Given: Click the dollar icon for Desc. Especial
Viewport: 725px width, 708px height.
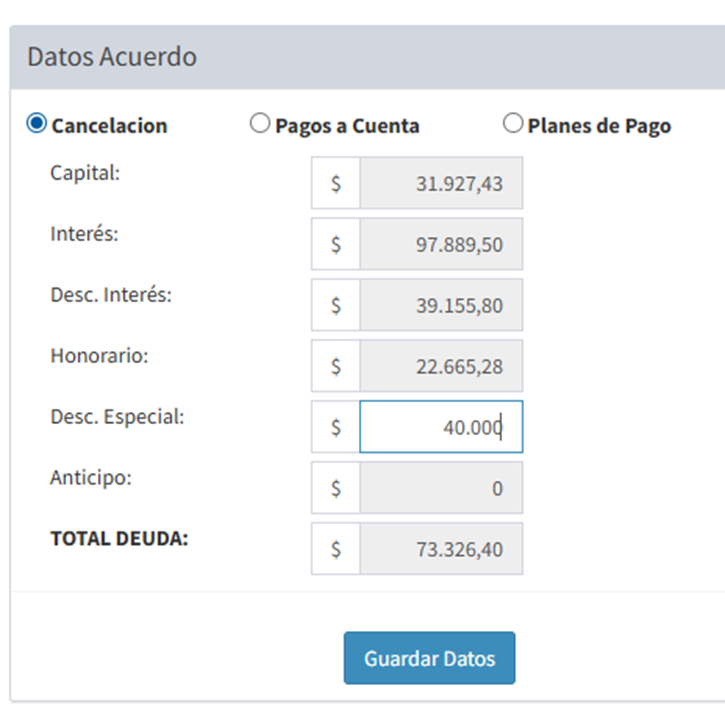Looking at the screenshot, I should (336, 427).
